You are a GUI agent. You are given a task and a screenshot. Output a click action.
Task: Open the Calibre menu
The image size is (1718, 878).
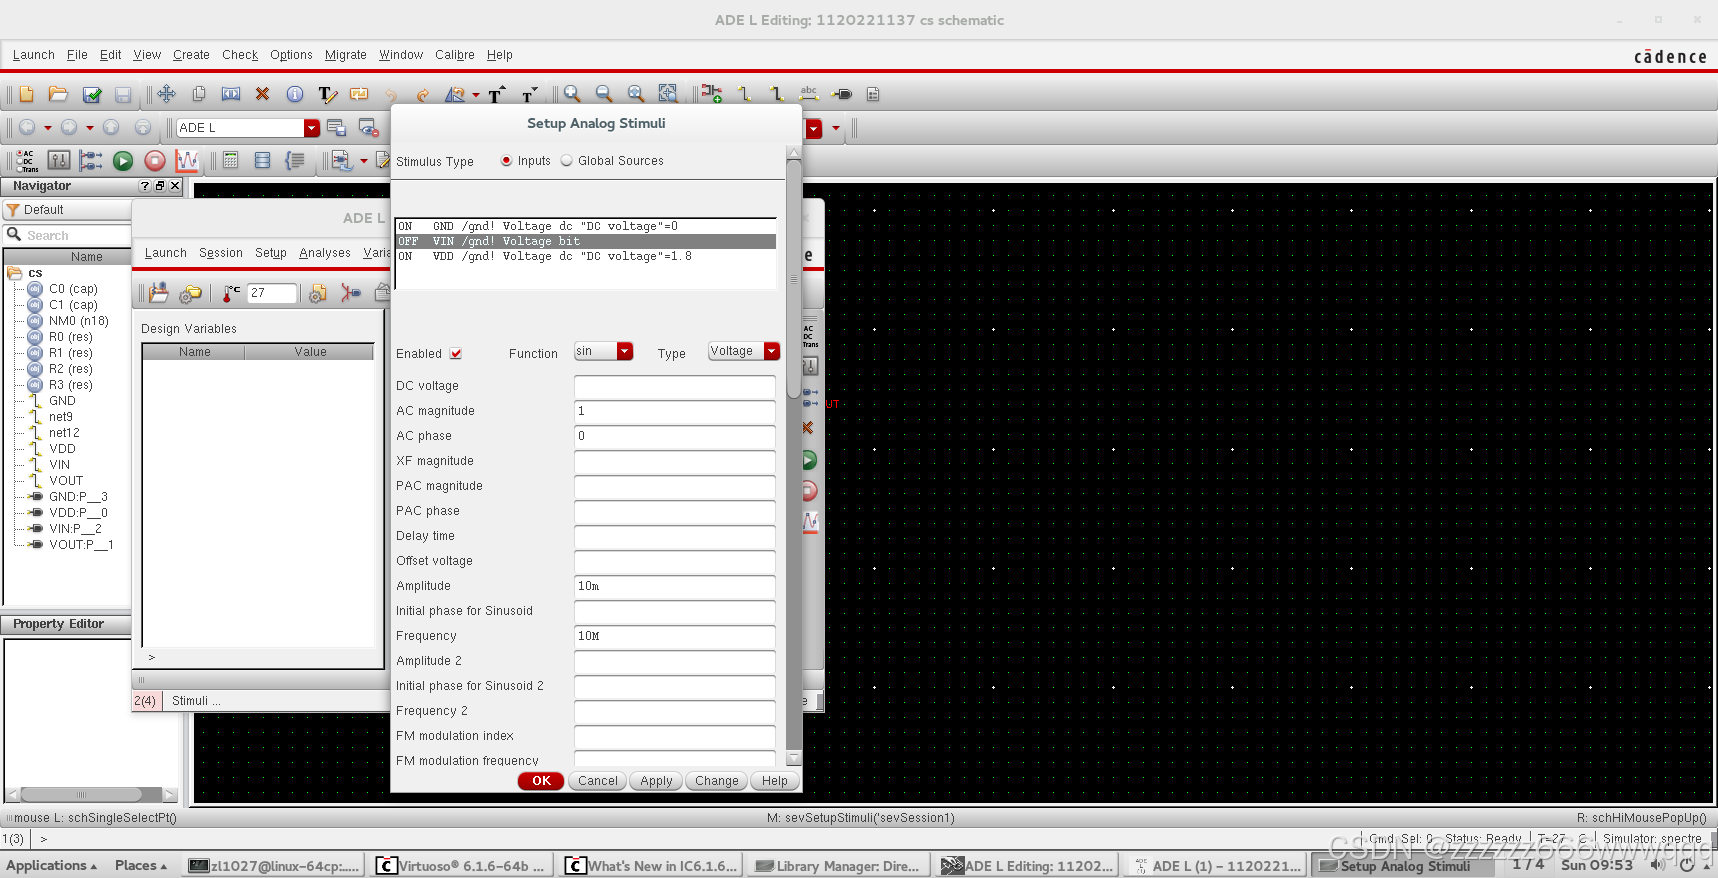point(455,55)
